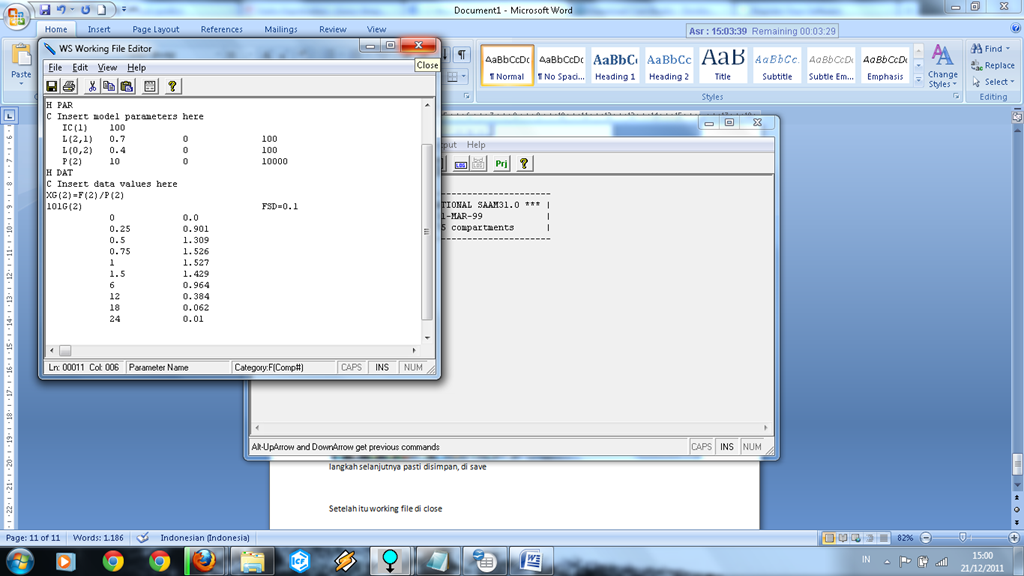Switch to the Page Layout ribbon tab
Viewport: 1024px width, 576px height.
[155, 29]
